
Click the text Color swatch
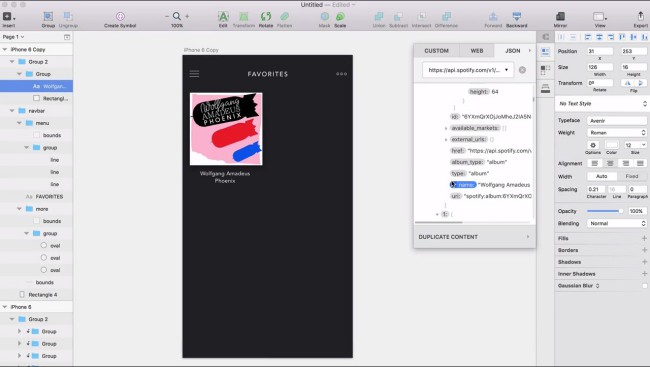pos(611,145)
